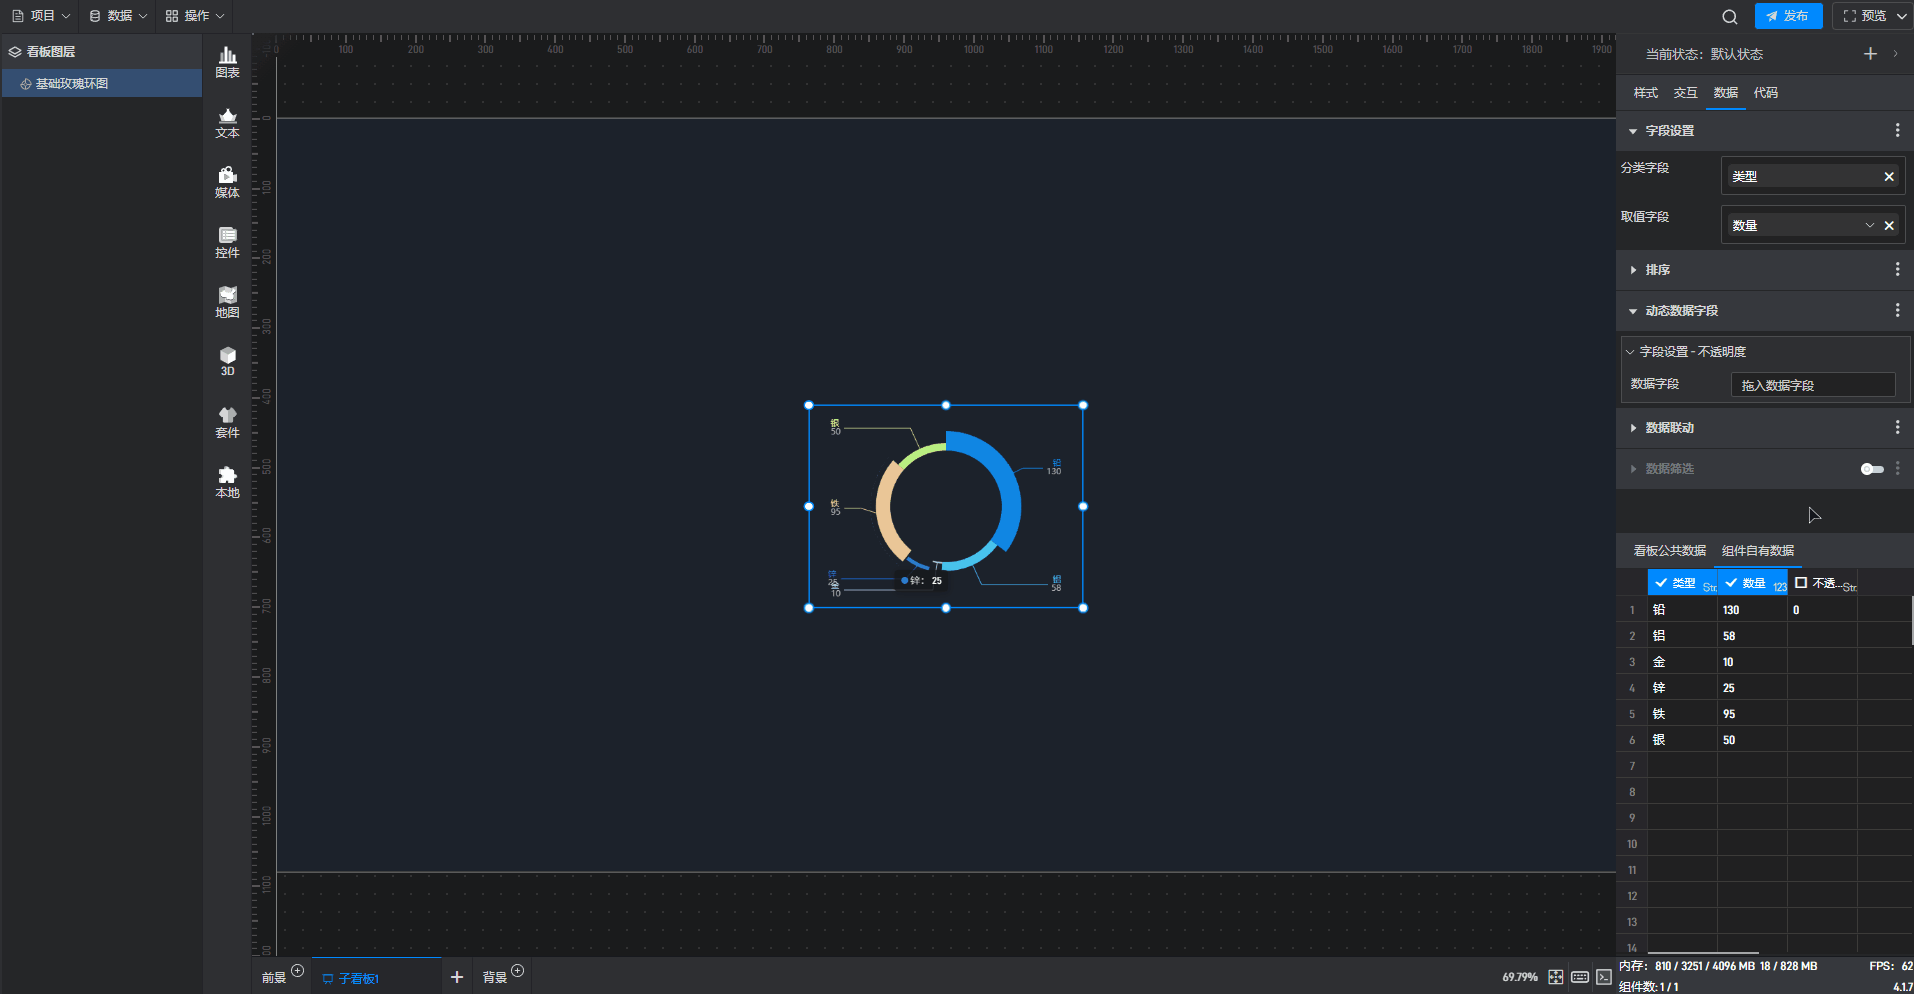Open the 项目 menu
The width and height of the screenshot is (1914, 994).
41,16
